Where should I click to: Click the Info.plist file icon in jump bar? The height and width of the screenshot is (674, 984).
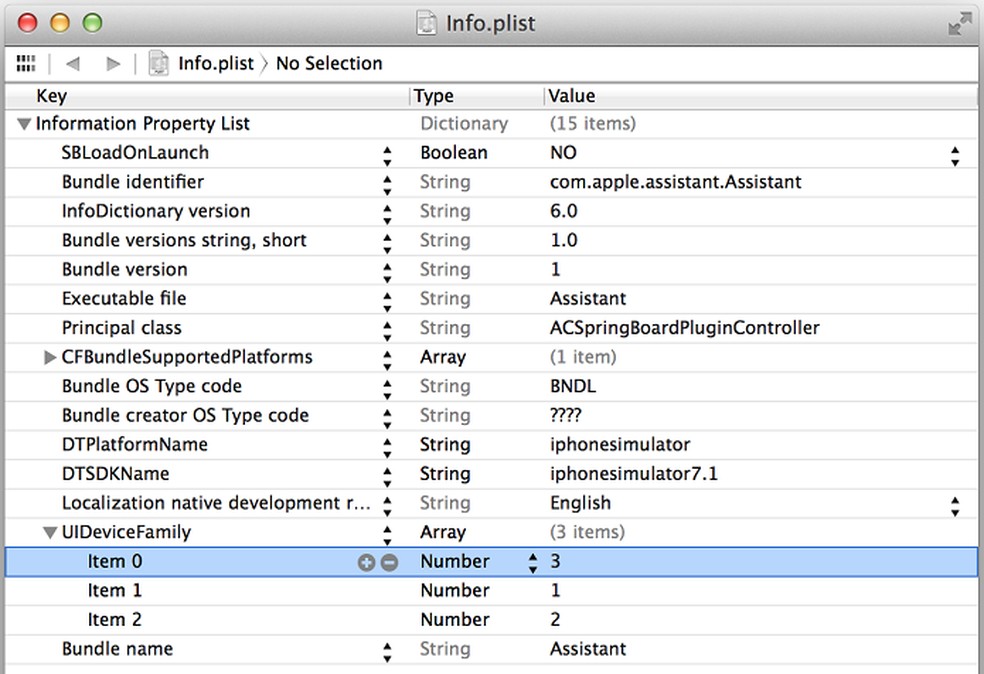coord(159,63)
